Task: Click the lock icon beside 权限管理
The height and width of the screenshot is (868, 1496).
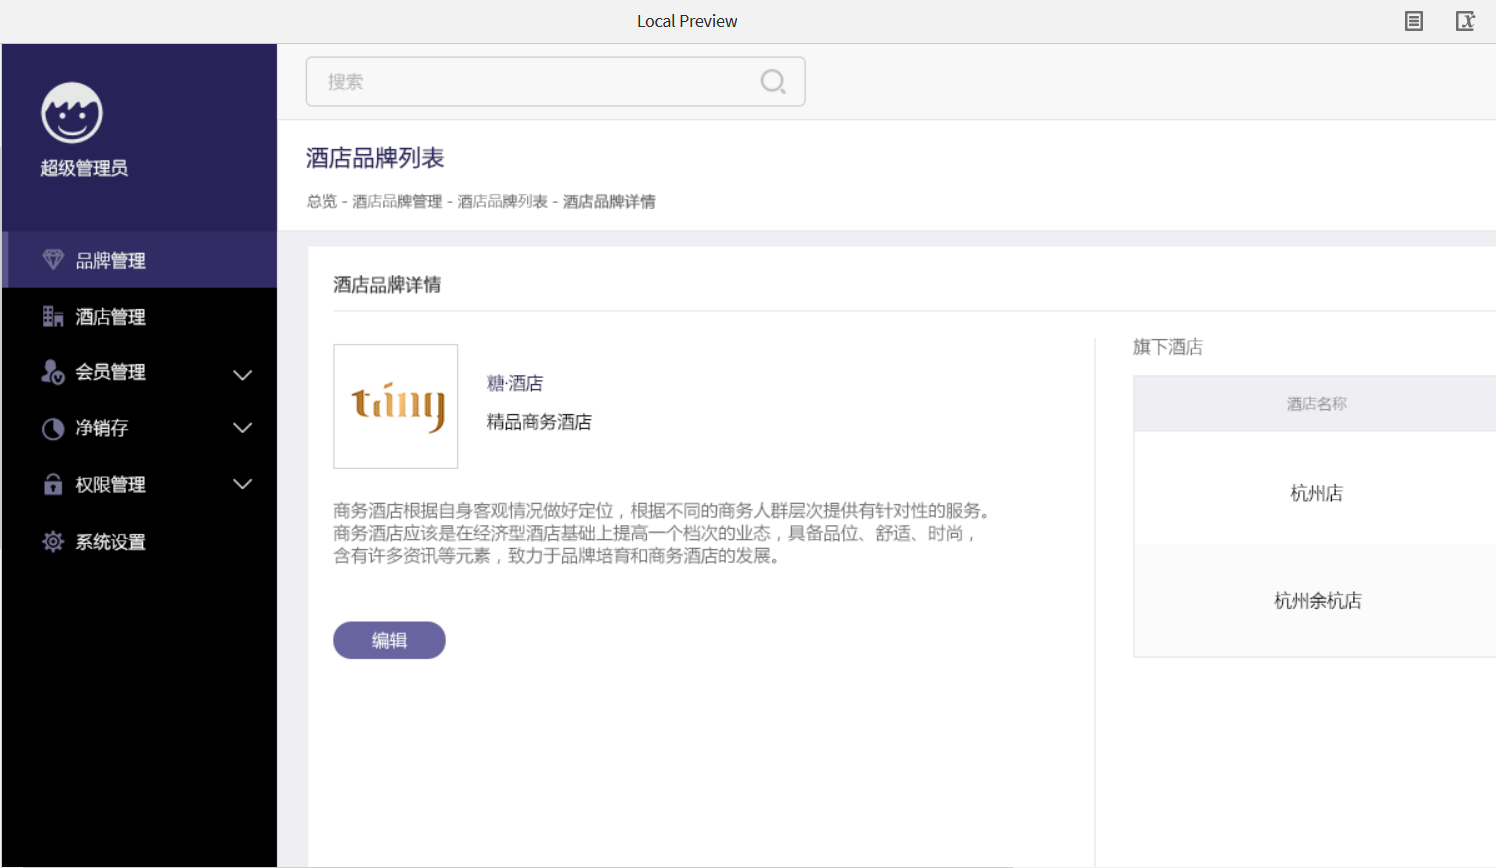Action: [53, 484]
